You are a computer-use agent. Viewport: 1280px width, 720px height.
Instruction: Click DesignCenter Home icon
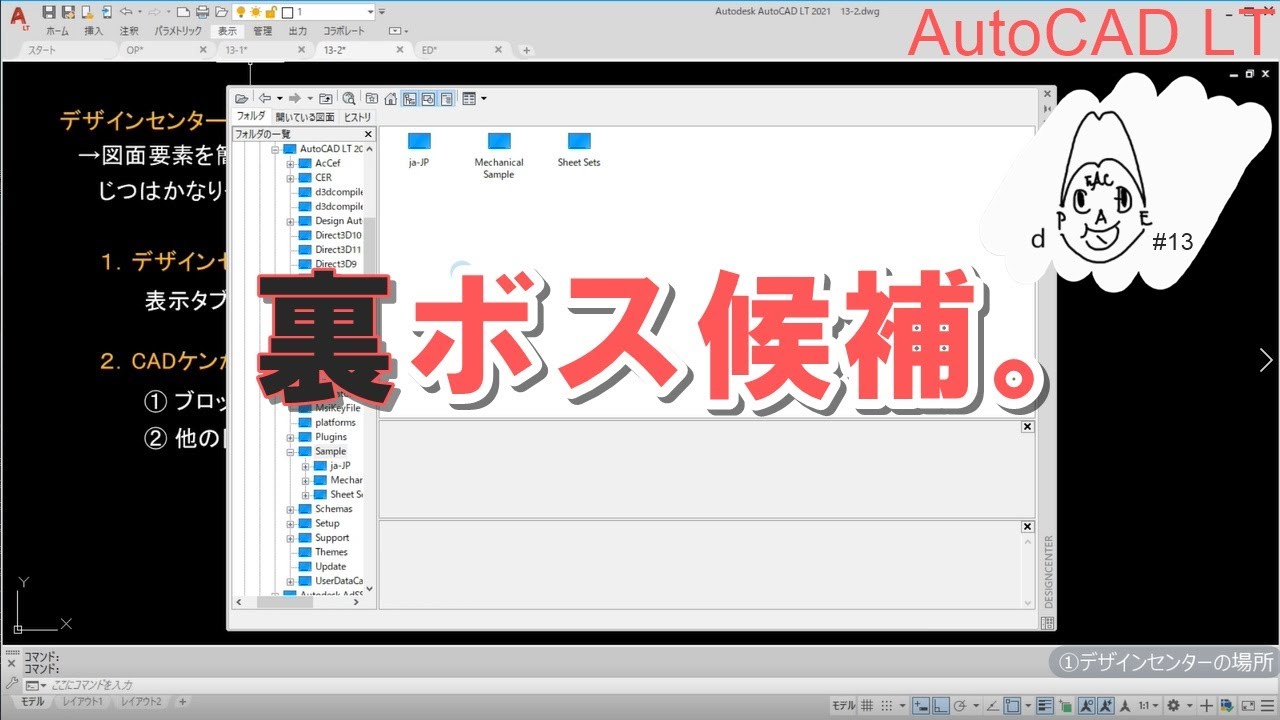391,98
